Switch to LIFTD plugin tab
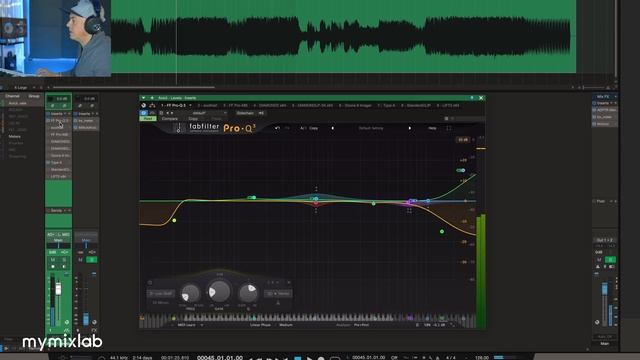Viewport: 640px width, 360px height. 448,105
